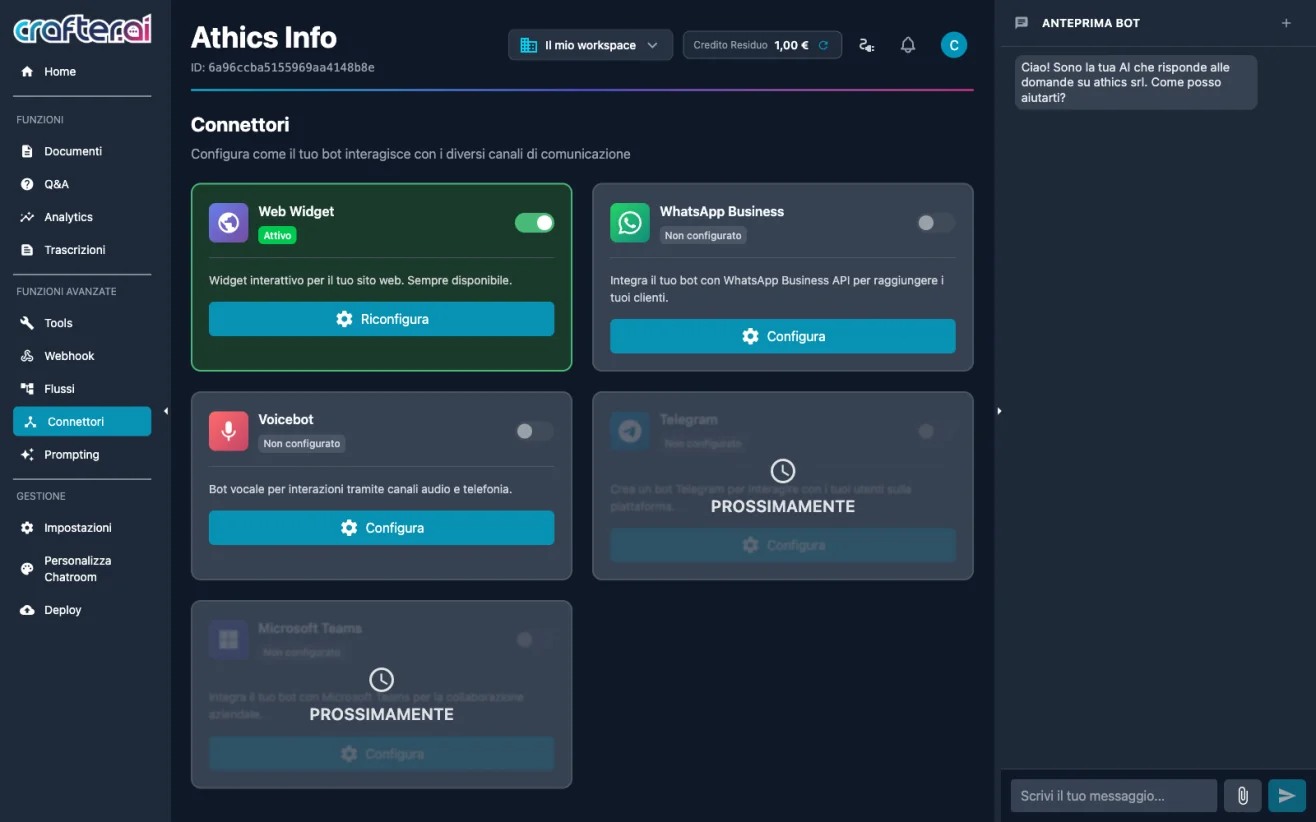Viewport: 1316px width, 822px height.
Task: Collapse the bot preview panel arrow
Action: (999, 411)
